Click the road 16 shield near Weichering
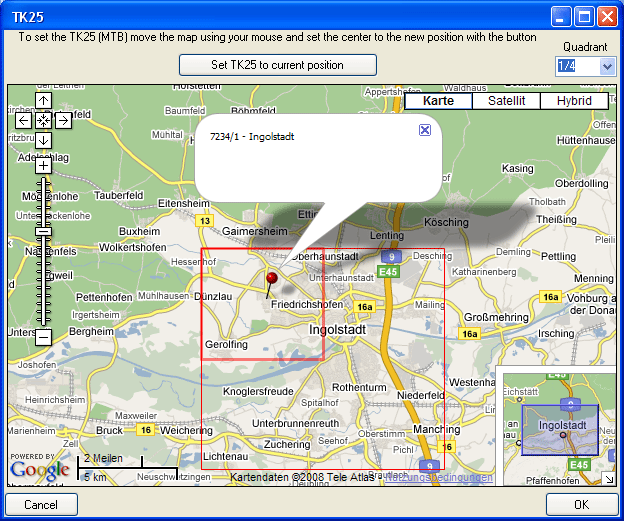The height and width of the screenshot is (521, 624). tap(146, 430)
